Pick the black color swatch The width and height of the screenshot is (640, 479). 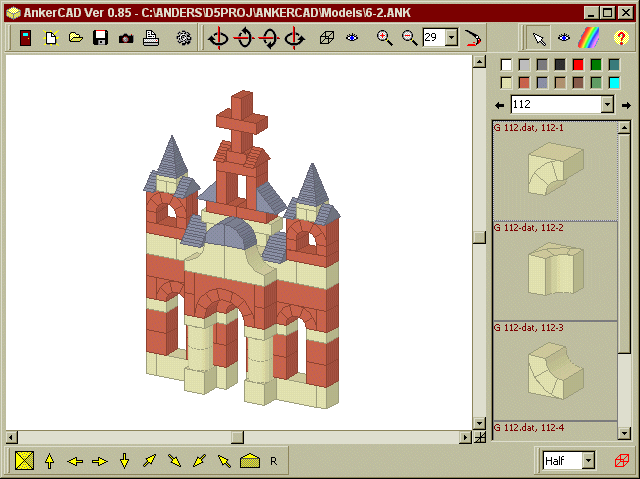coord(560,64)
